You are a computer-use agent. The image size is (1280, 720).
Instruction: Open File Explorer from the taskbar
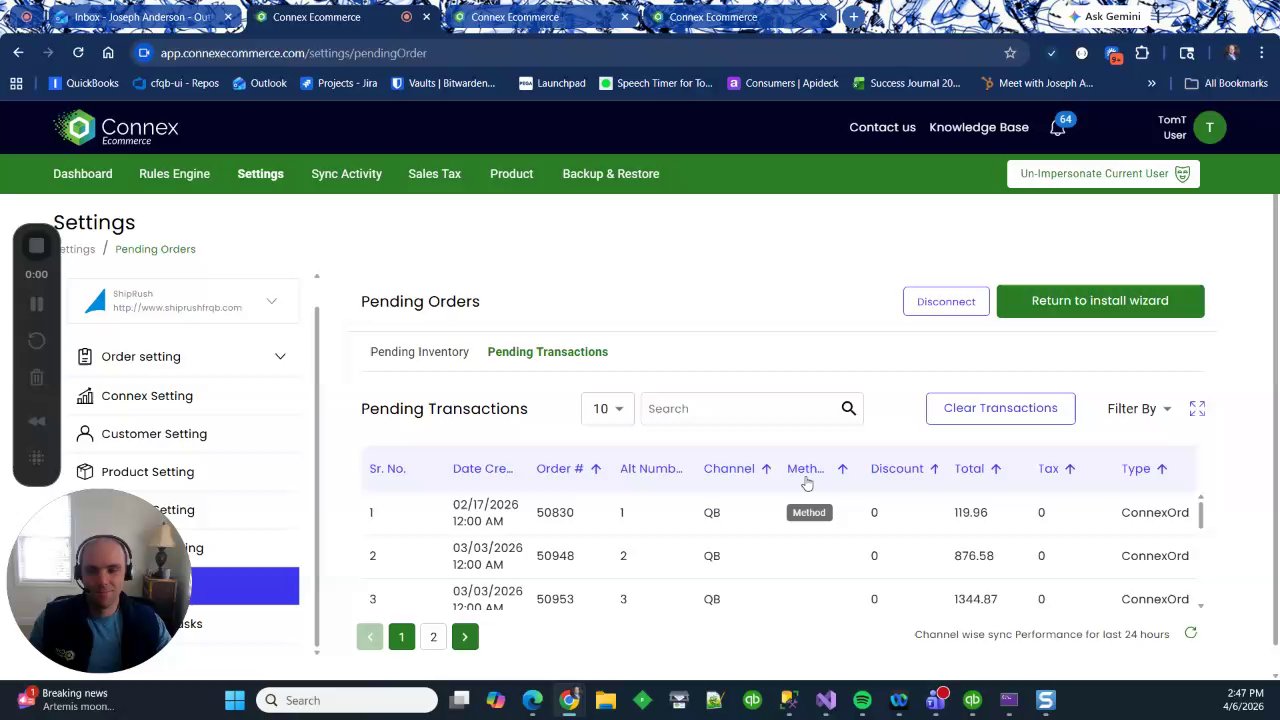(605, 700)
